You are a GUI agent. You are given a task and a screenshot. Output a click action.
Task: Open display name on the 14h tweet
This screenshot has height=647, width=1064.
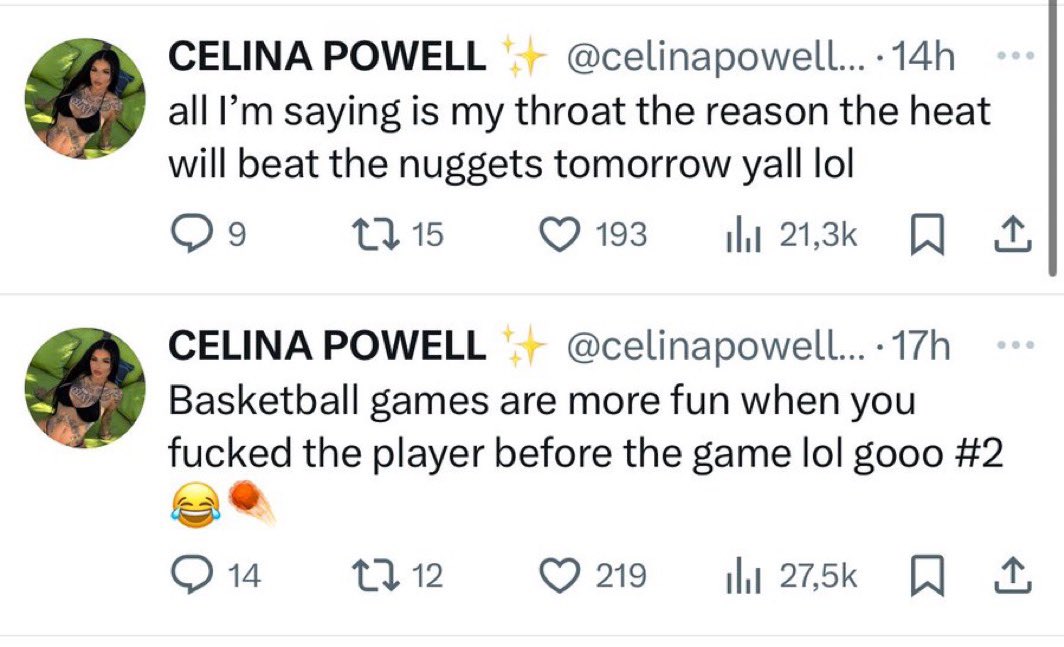[326, 59]
